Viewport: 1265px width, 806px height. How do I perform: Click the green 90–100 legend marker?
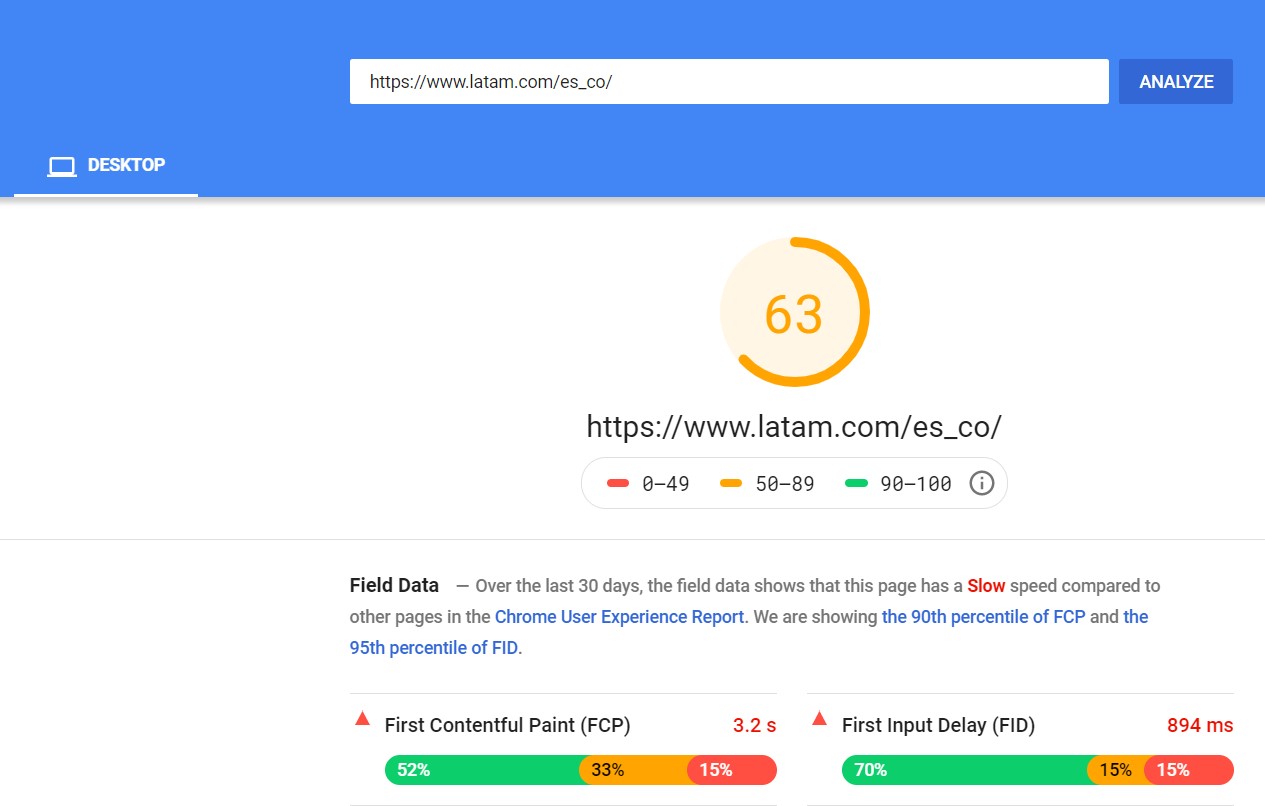pyautogui.click(x=856, y=484)
